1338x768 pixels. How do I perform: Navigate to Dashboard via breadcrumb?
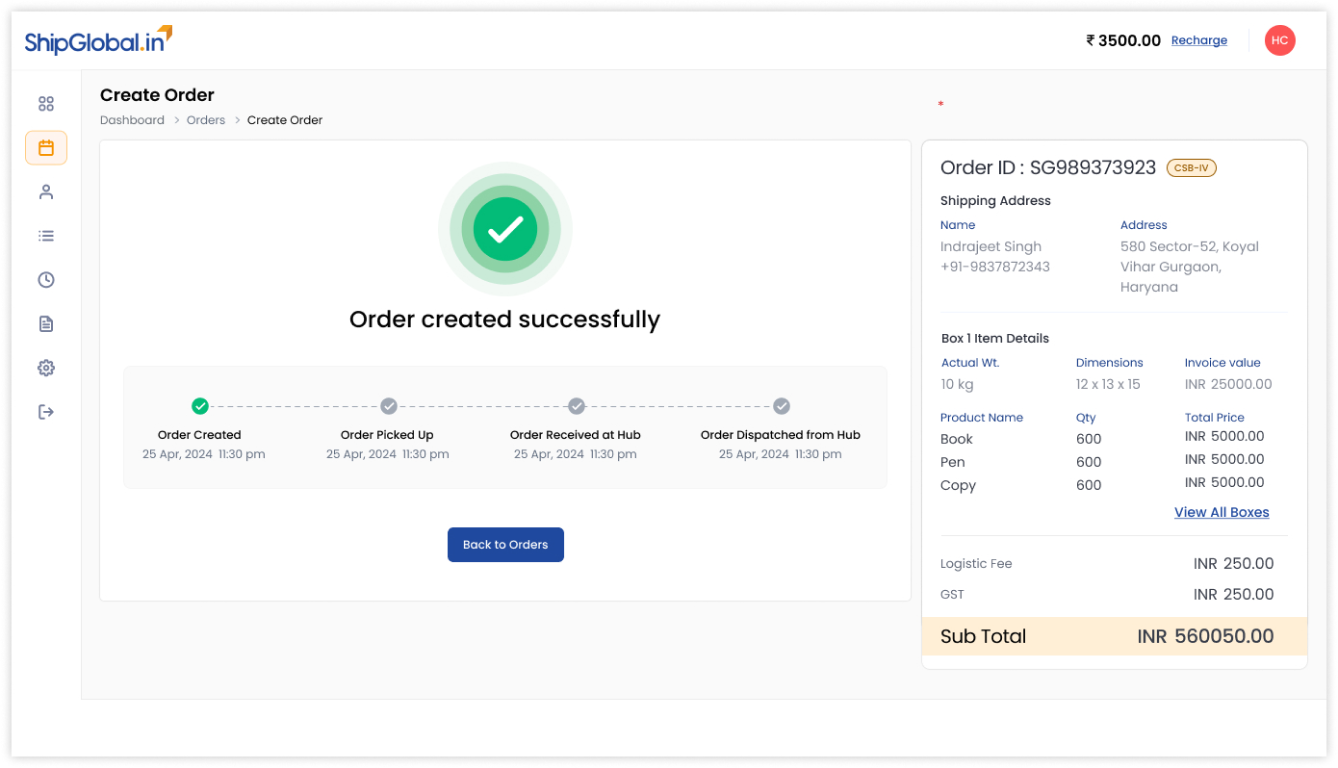tap(132, 119)
